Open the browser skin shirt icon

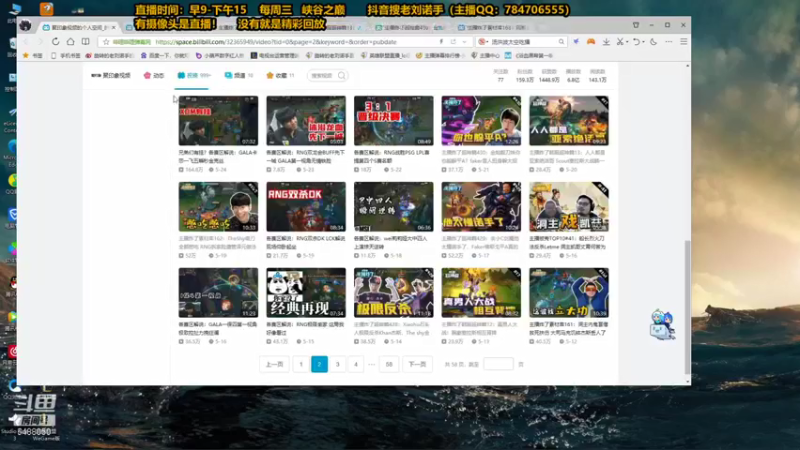pyautogui.click(x=636, y=25)
